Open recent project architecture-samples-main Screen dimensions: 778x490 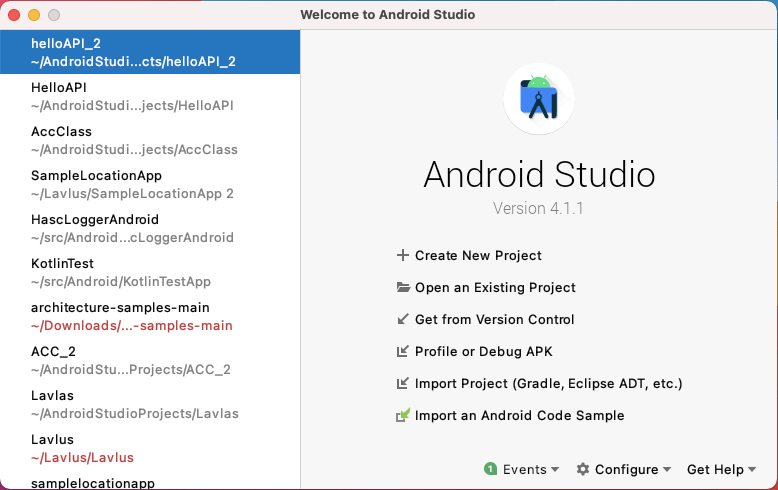pyautogui.click(x=150, y=316)
